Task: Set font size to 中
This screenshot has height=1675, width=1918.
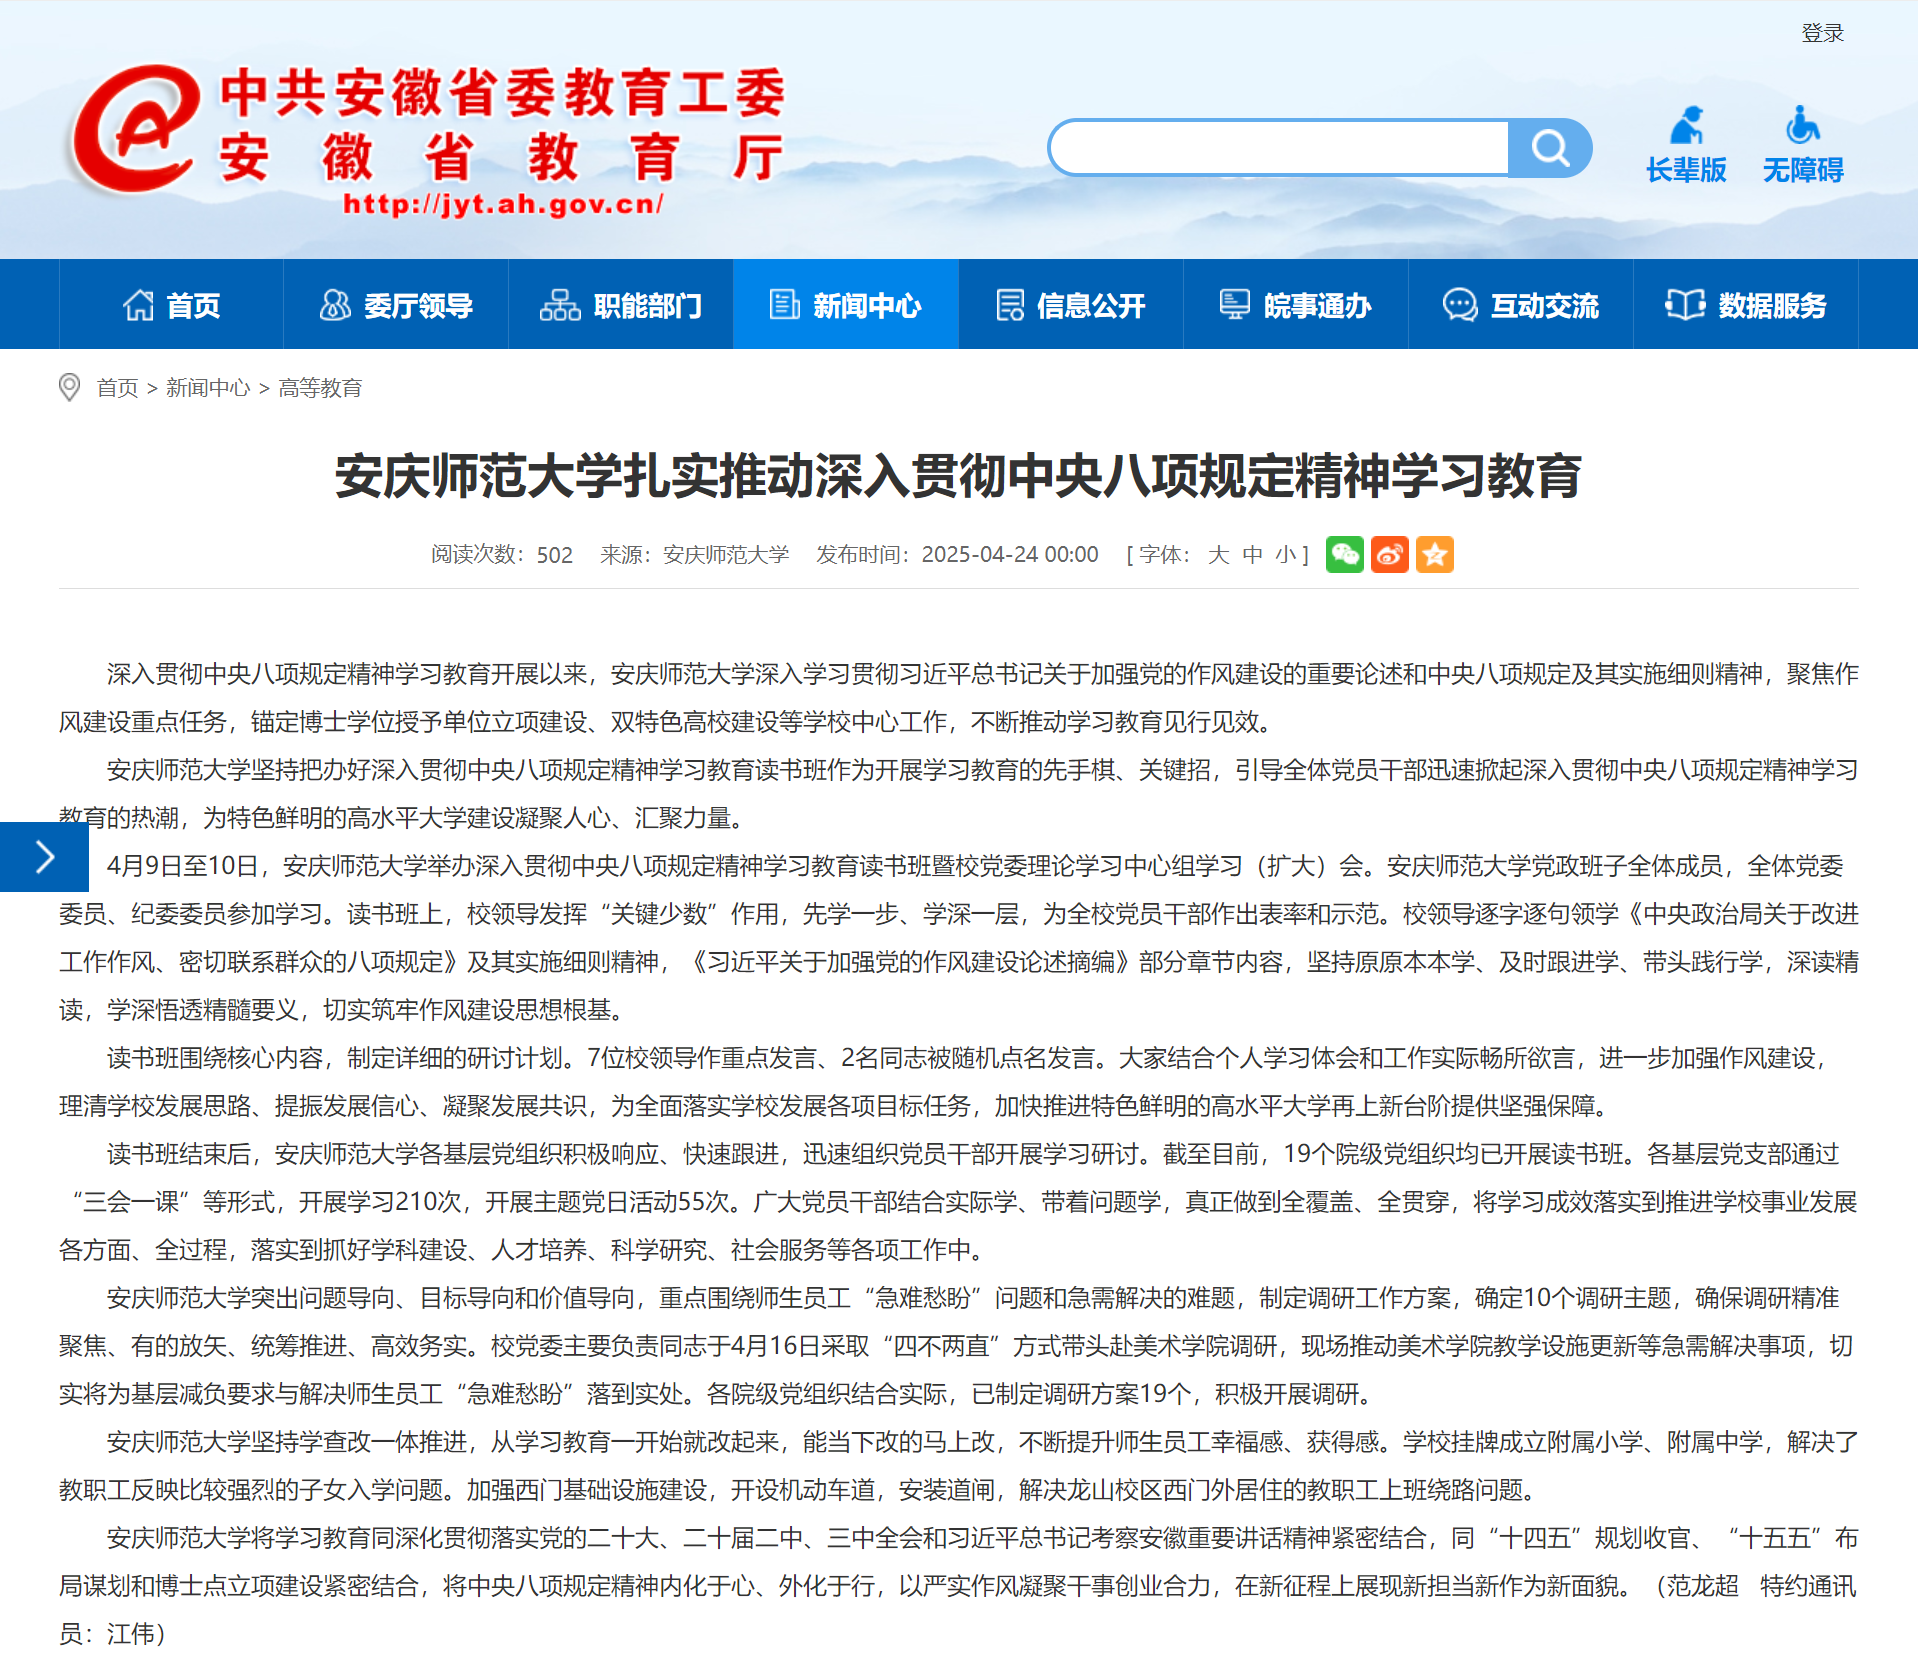Action: pyautogui.click(x=1252, y=555)
